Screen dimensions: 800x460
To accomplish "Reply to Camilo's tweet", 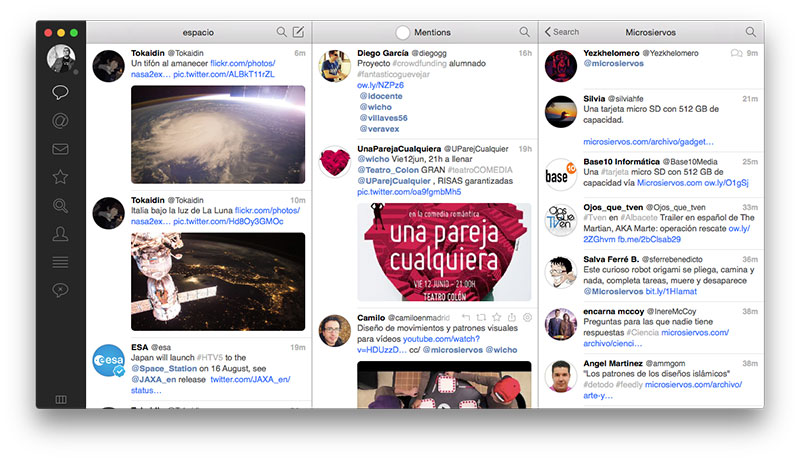I will click(x=466, y=317).
